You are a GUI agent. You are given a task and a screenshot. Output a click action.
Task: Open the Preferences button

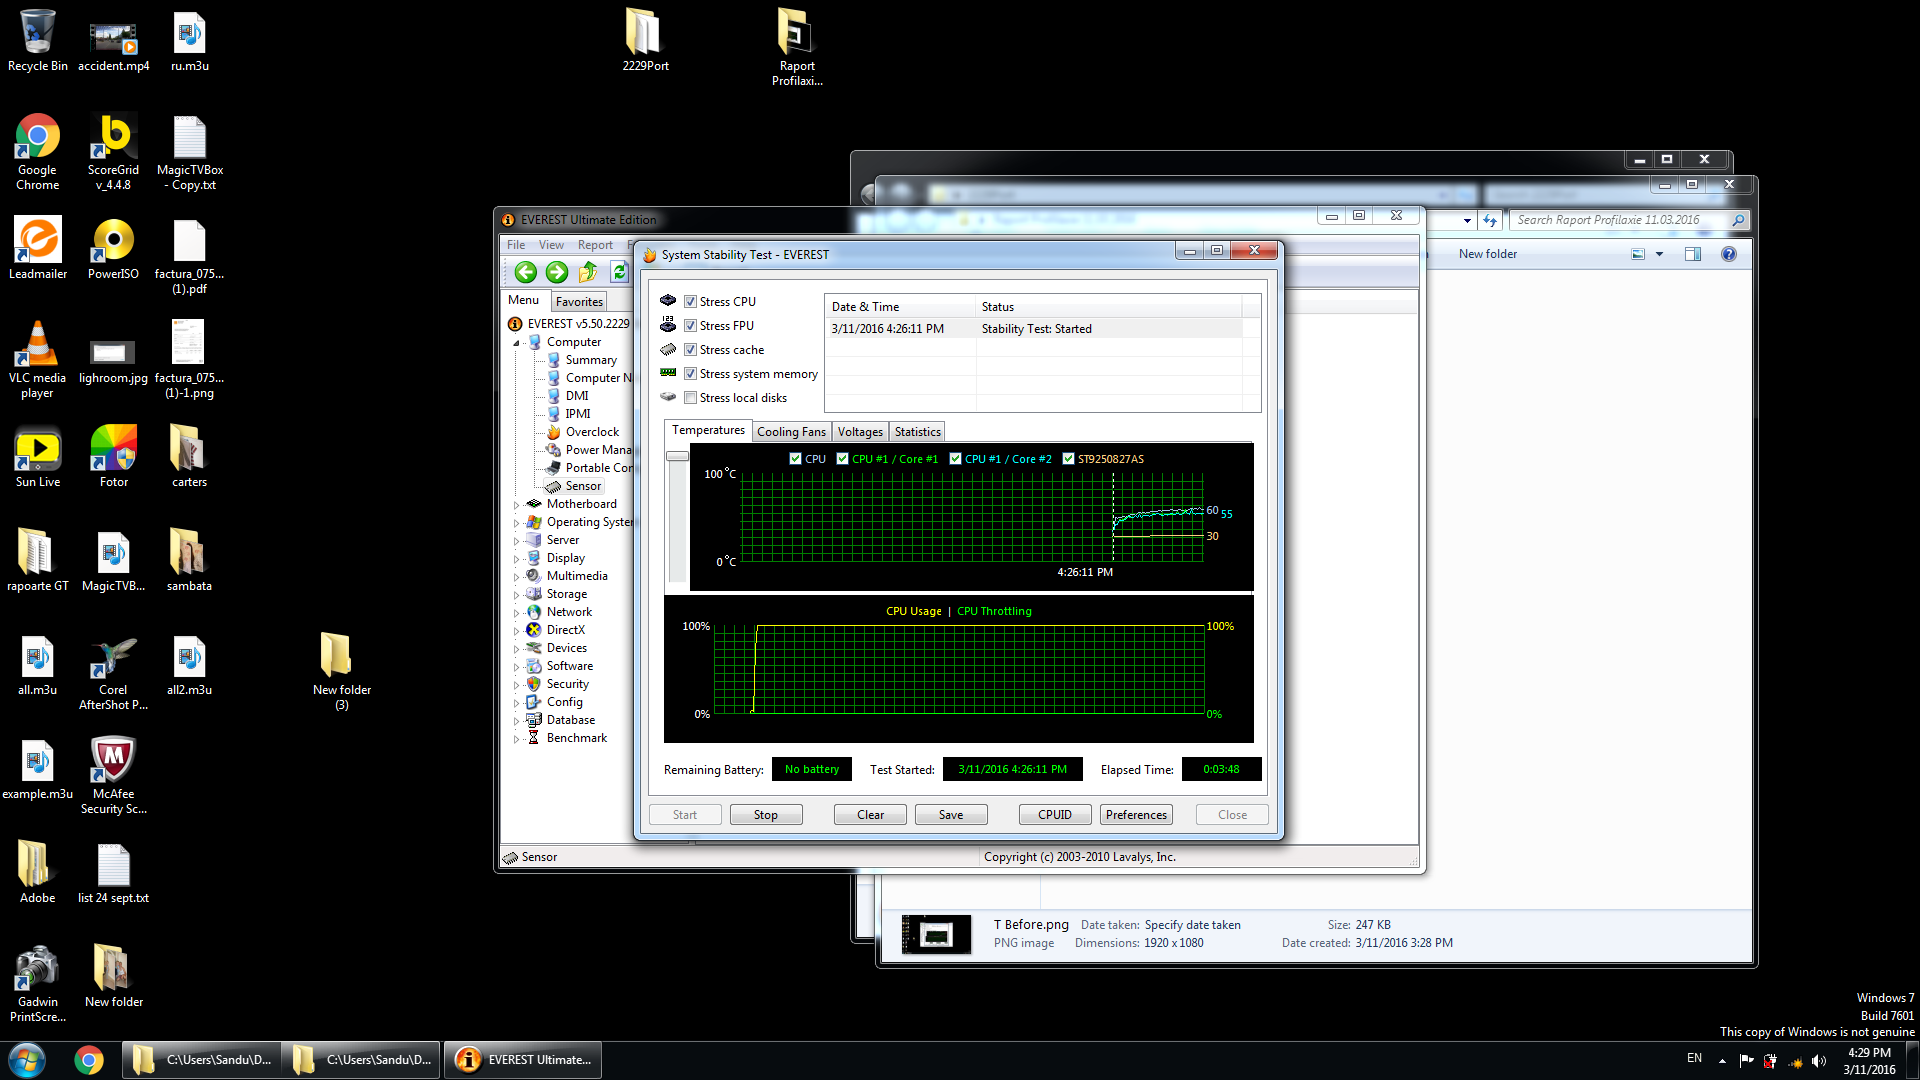tap(1136, 815)
